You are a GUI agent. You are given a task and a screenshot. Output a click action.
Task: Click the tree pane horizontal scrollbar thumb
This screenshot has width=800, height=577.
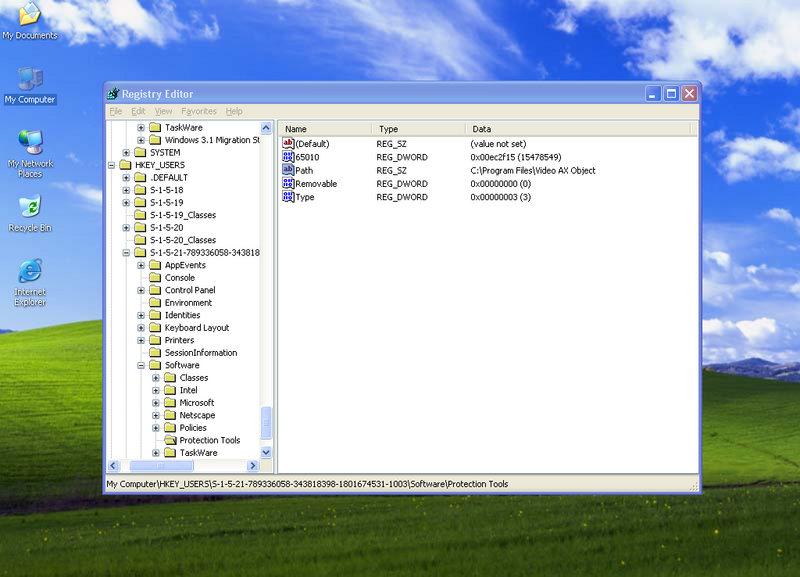click(x=161, y=465)
